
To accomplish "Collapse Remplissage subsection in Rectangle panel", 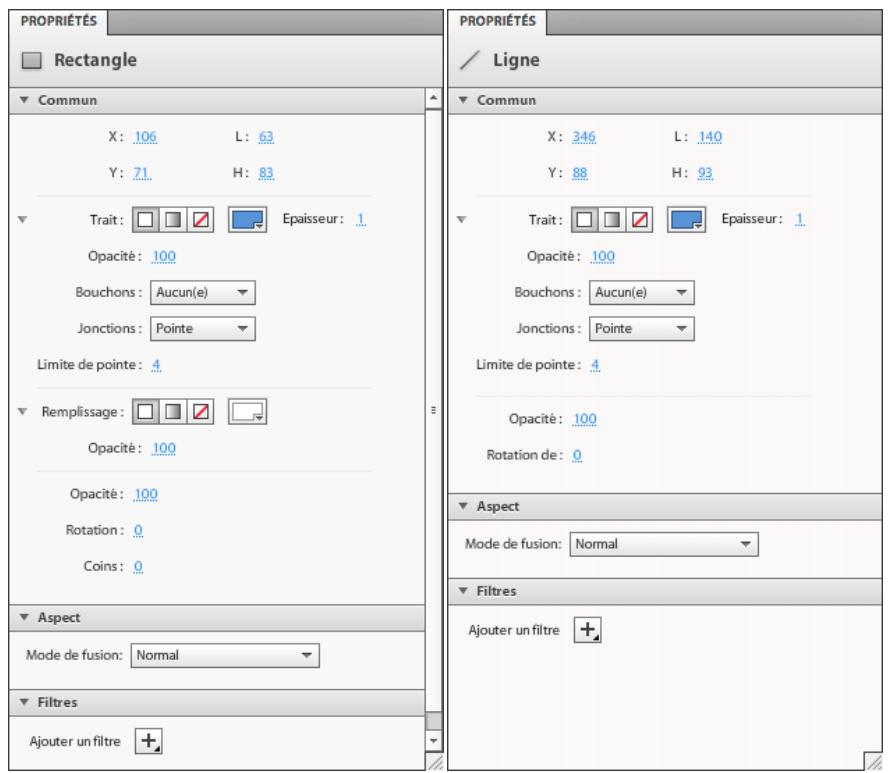I will (x=23, y=411).
